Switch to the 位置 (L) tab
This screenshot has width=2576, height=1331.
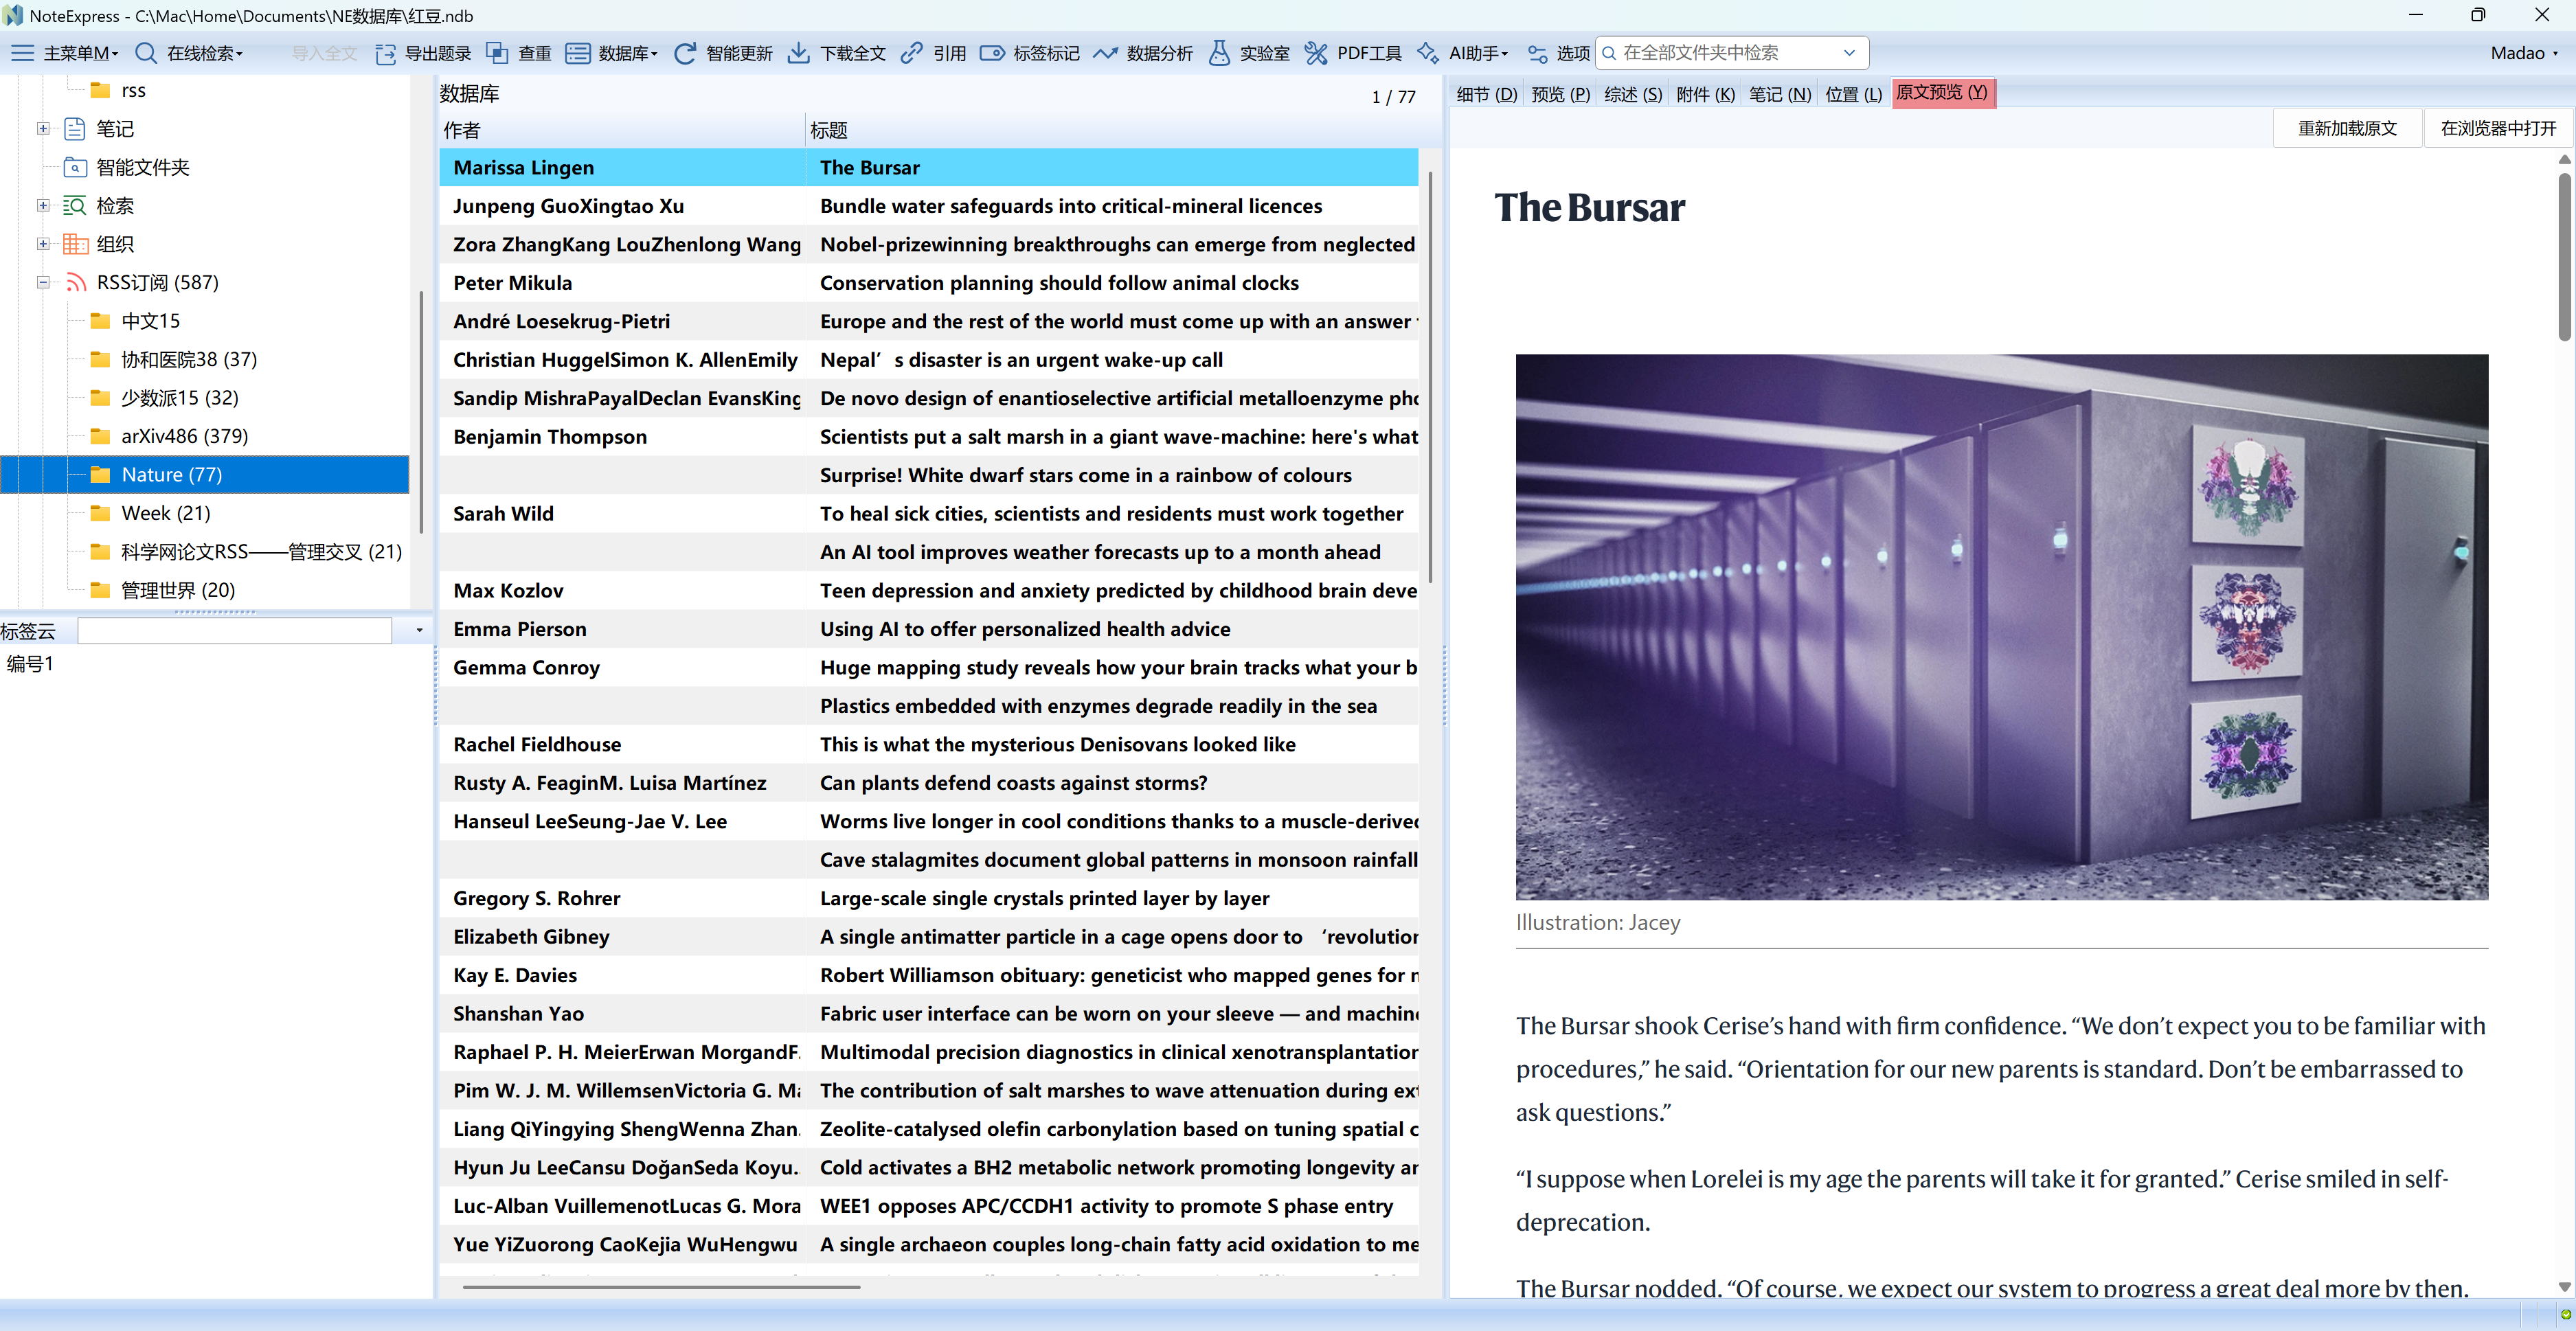(1853, 94)
